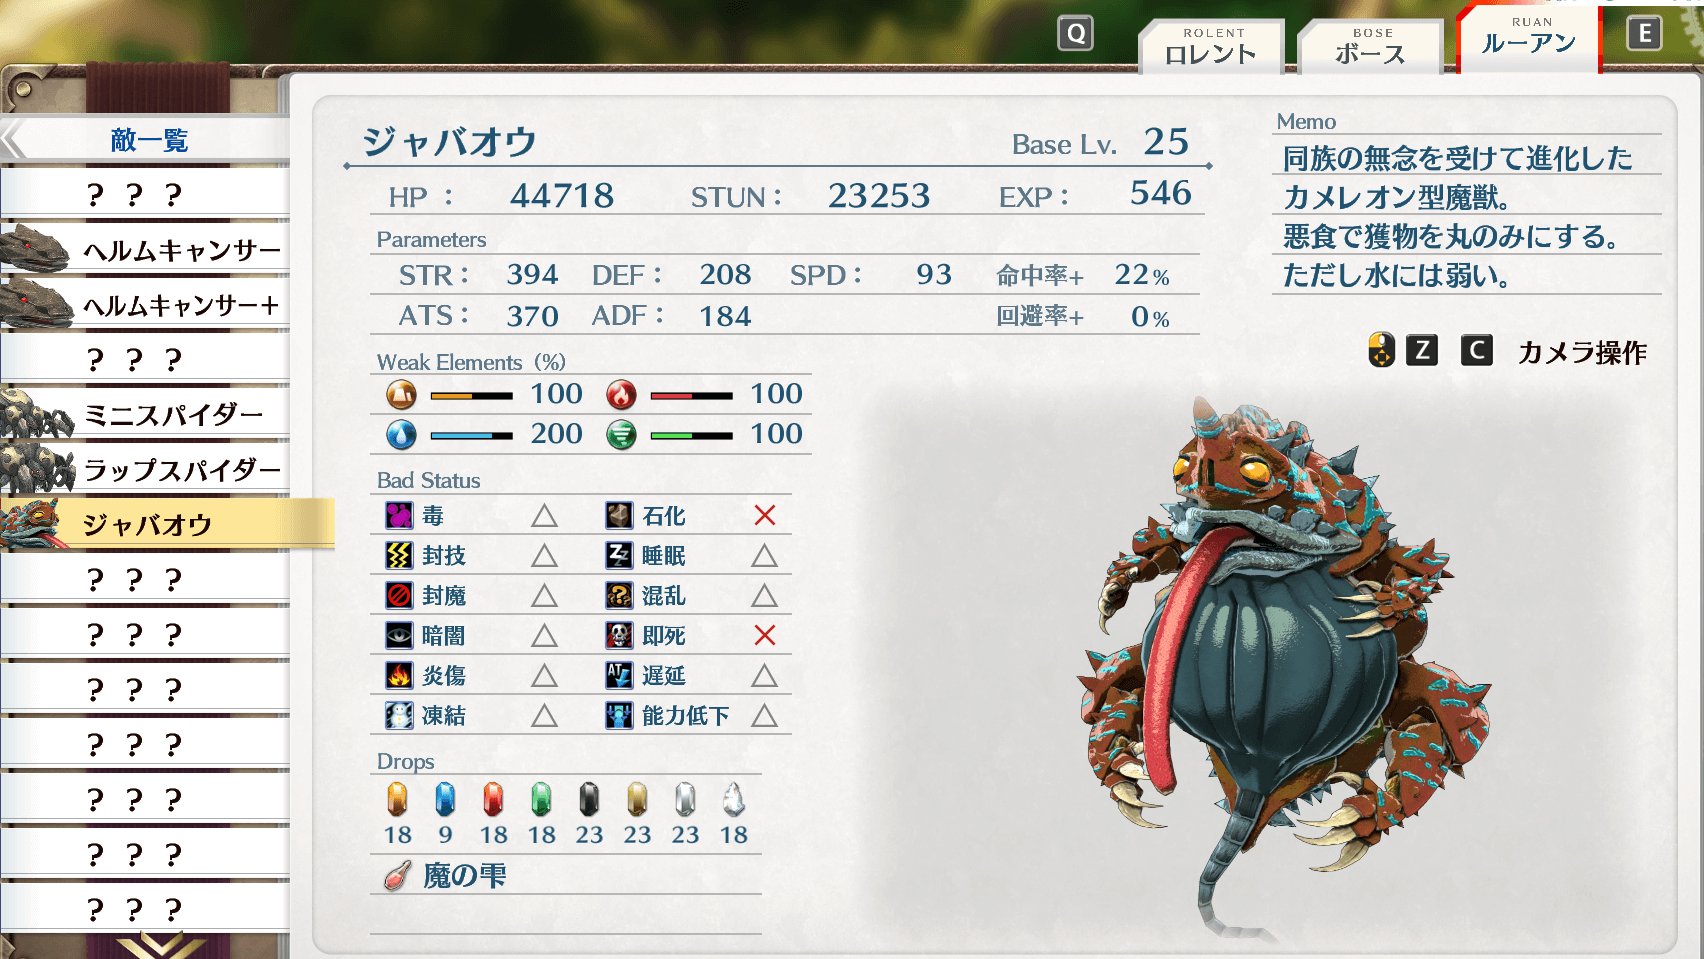The height and width of the screenshot is (959, 1704).
Task: Select the 即死 skull status icon
Action: coord(619,636)
